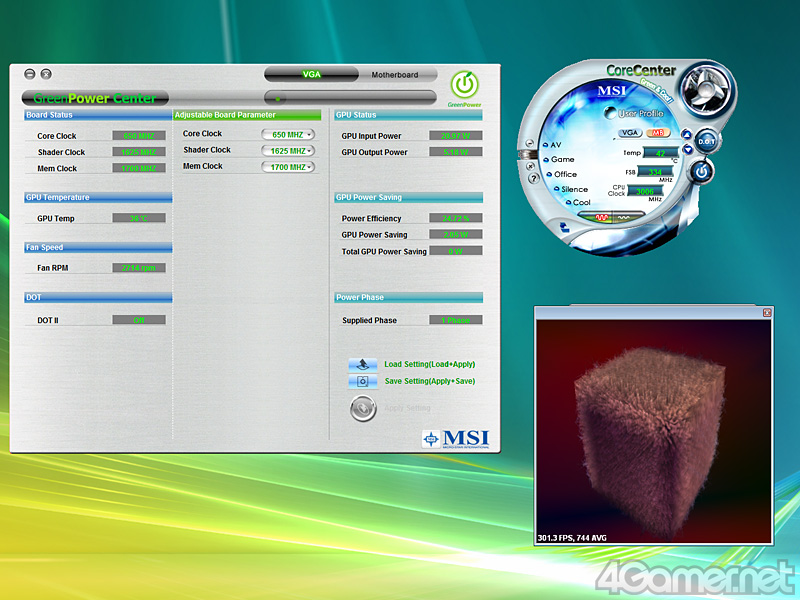Close the fur cube render window
The image size is (800, 600).
pos(767,312)
